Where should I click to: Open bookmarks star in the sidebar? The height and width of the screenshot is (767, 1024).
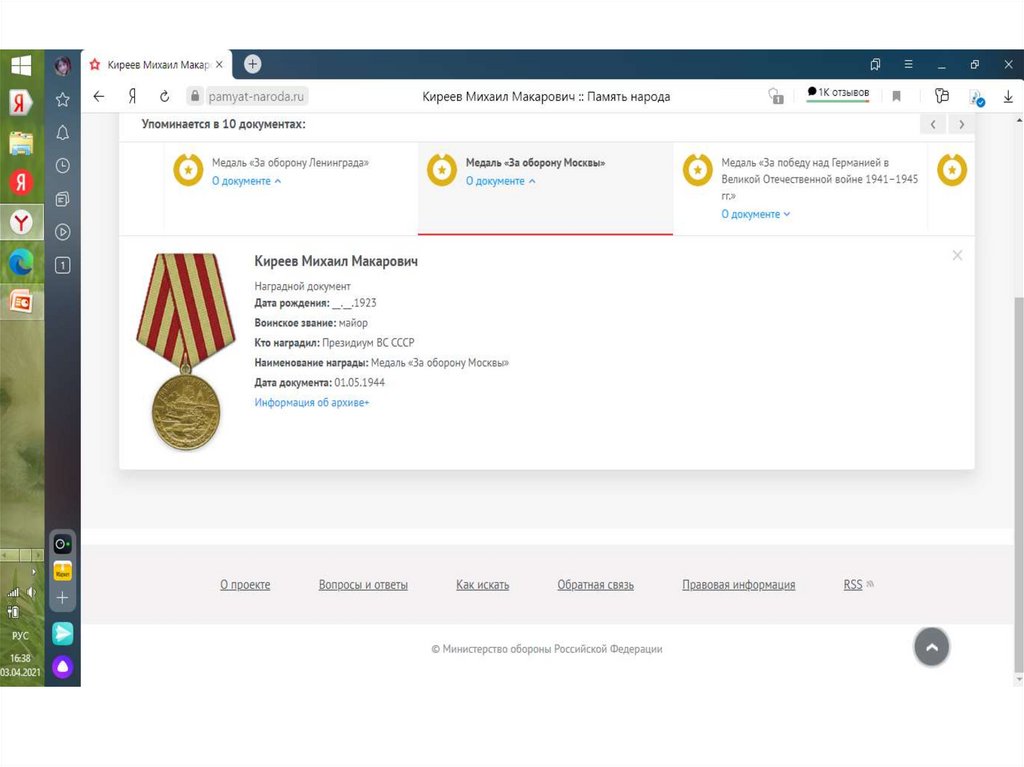click(63, 99)
